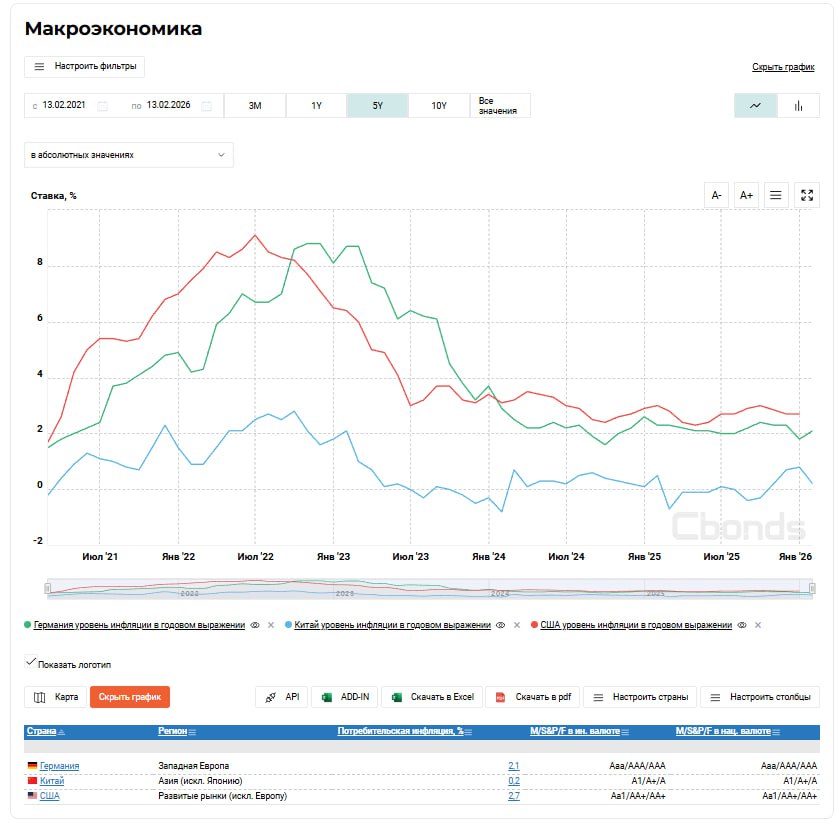This screenshot has width=835, height=825.
Task: Increase chart font size with A+
Action: [x=746, y=196]
